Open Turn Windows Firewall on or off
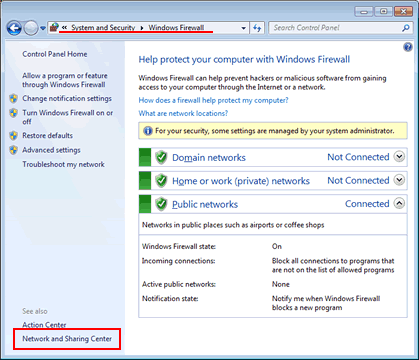 click(67, 117)
